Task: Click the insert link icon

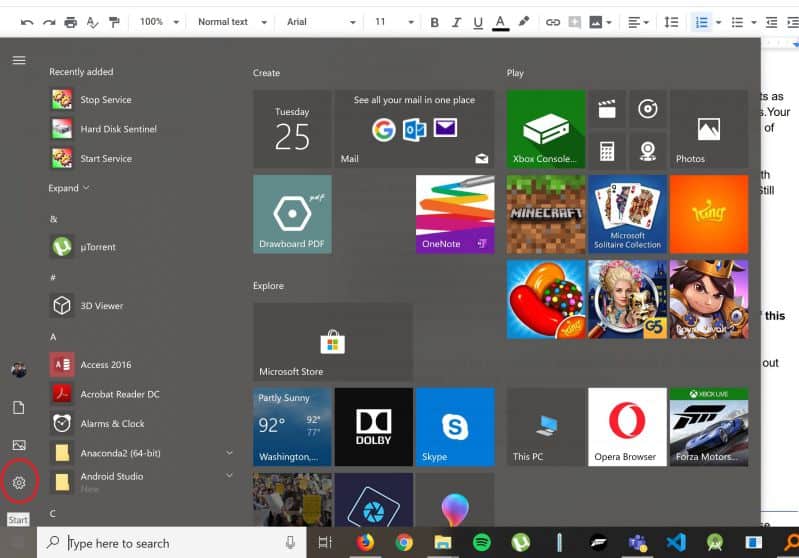Action: coord(553,22)
